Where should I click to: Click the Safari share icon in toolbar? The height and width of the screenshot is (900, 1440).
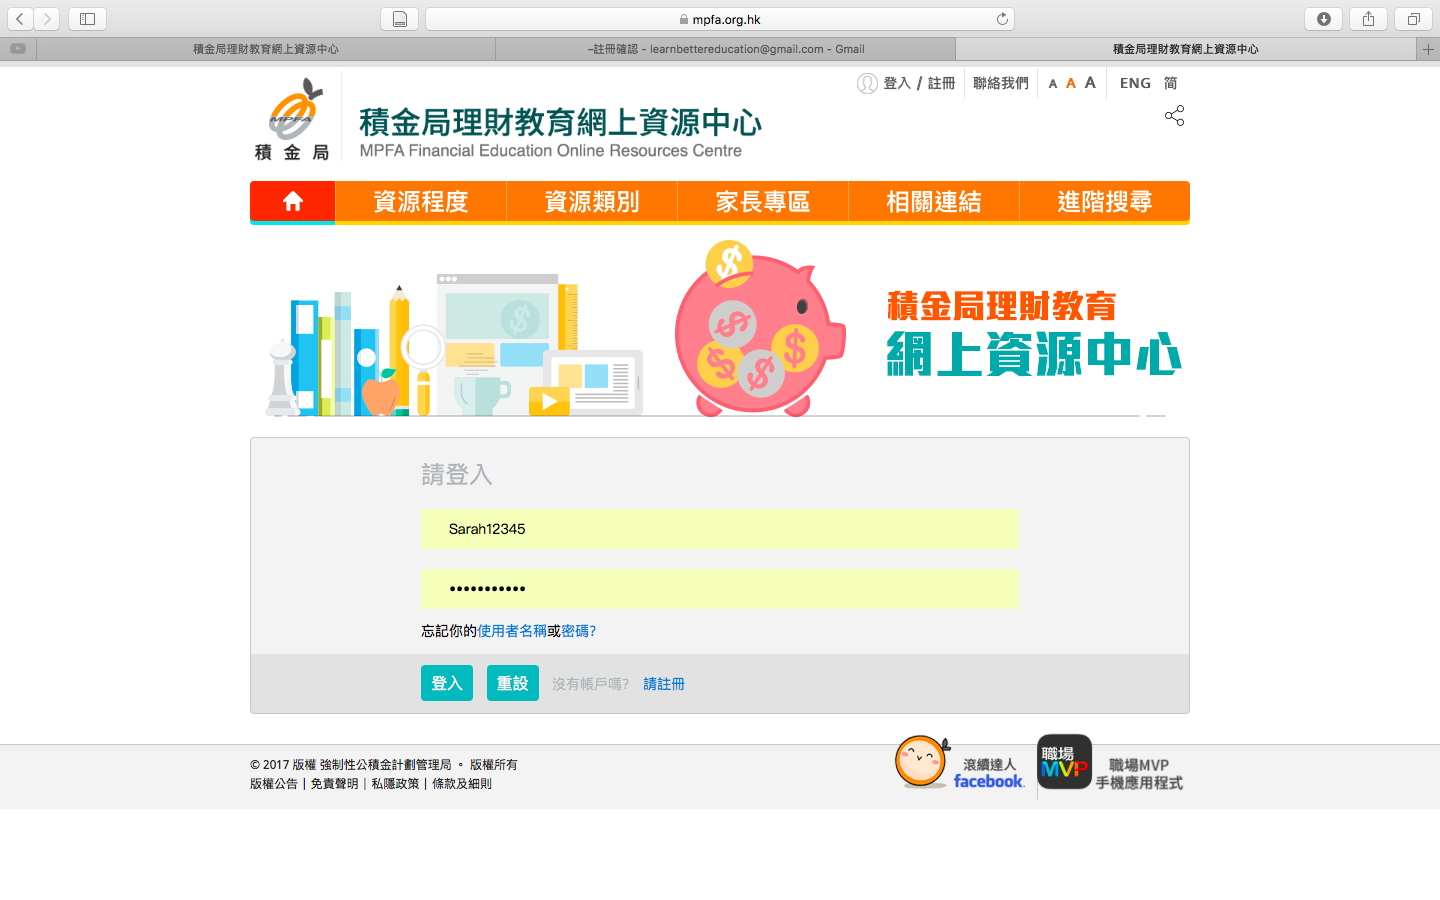pos(1368,19)
